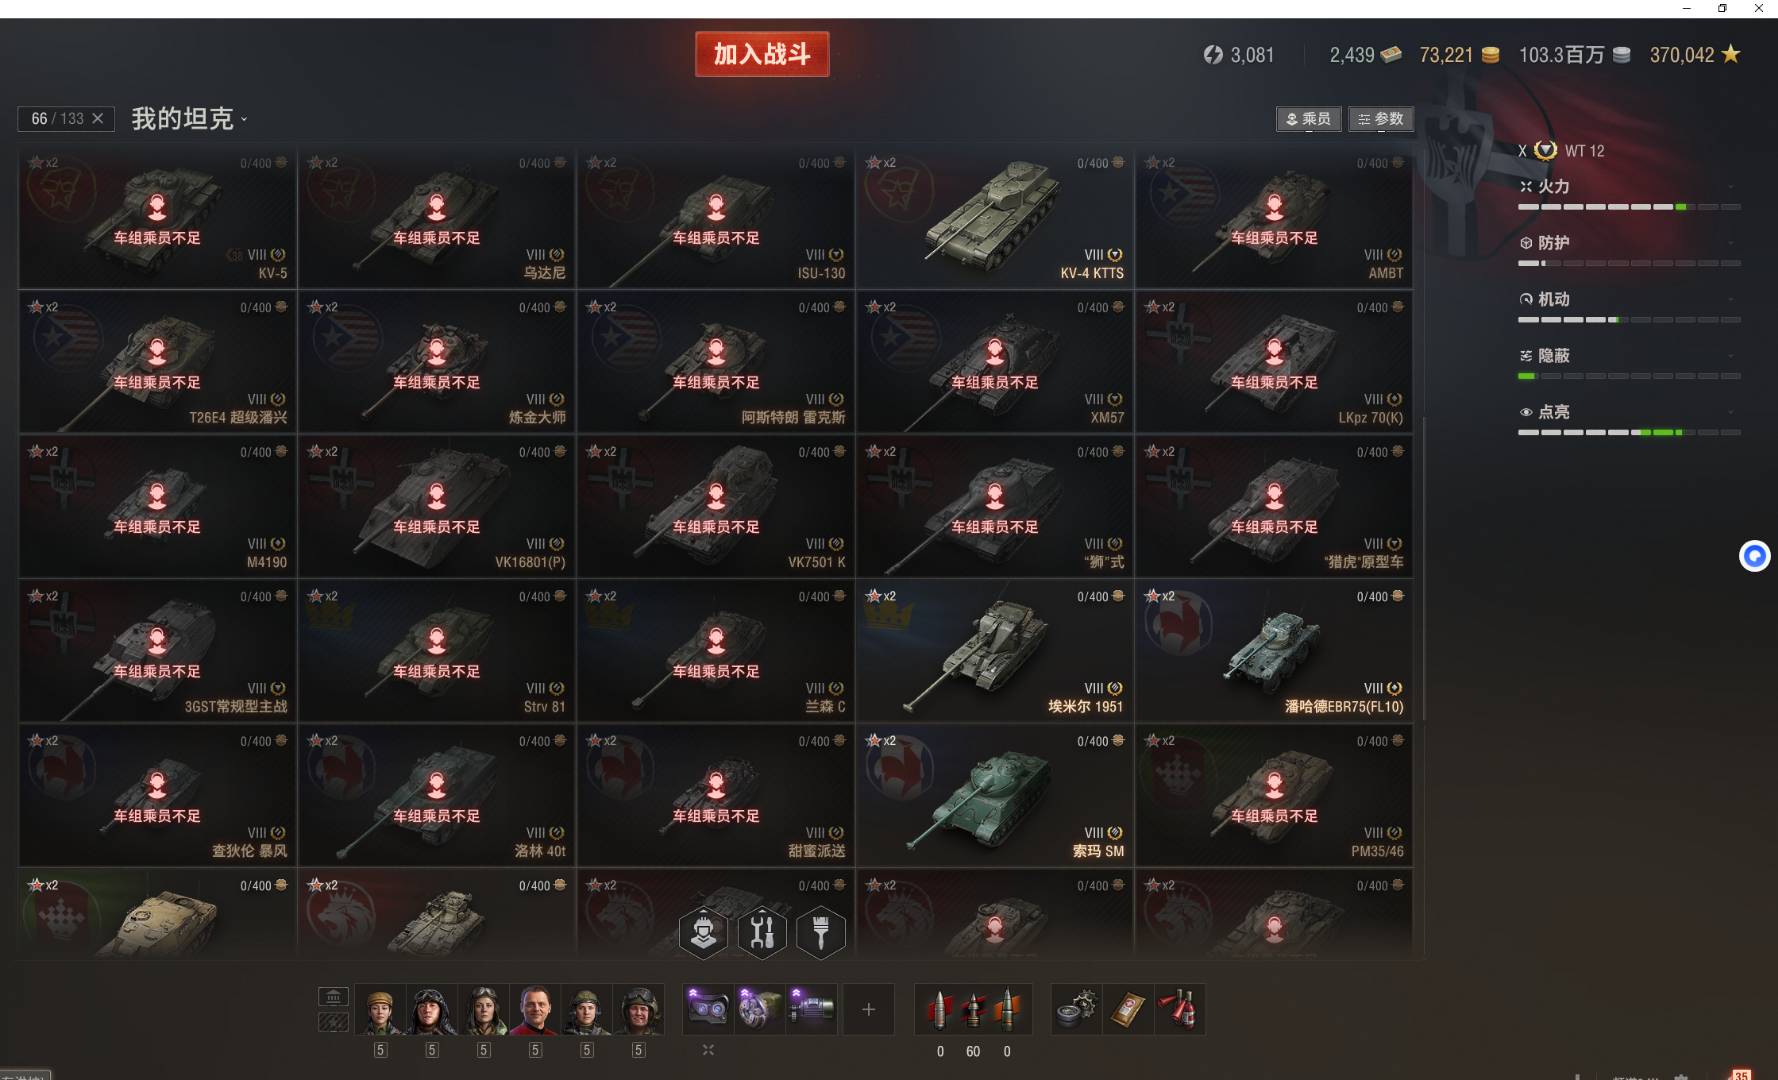Open the wrench maintenance hexagon icon
The width and height of the screenshot is (1778, 1080).
(x=762, y=933)
